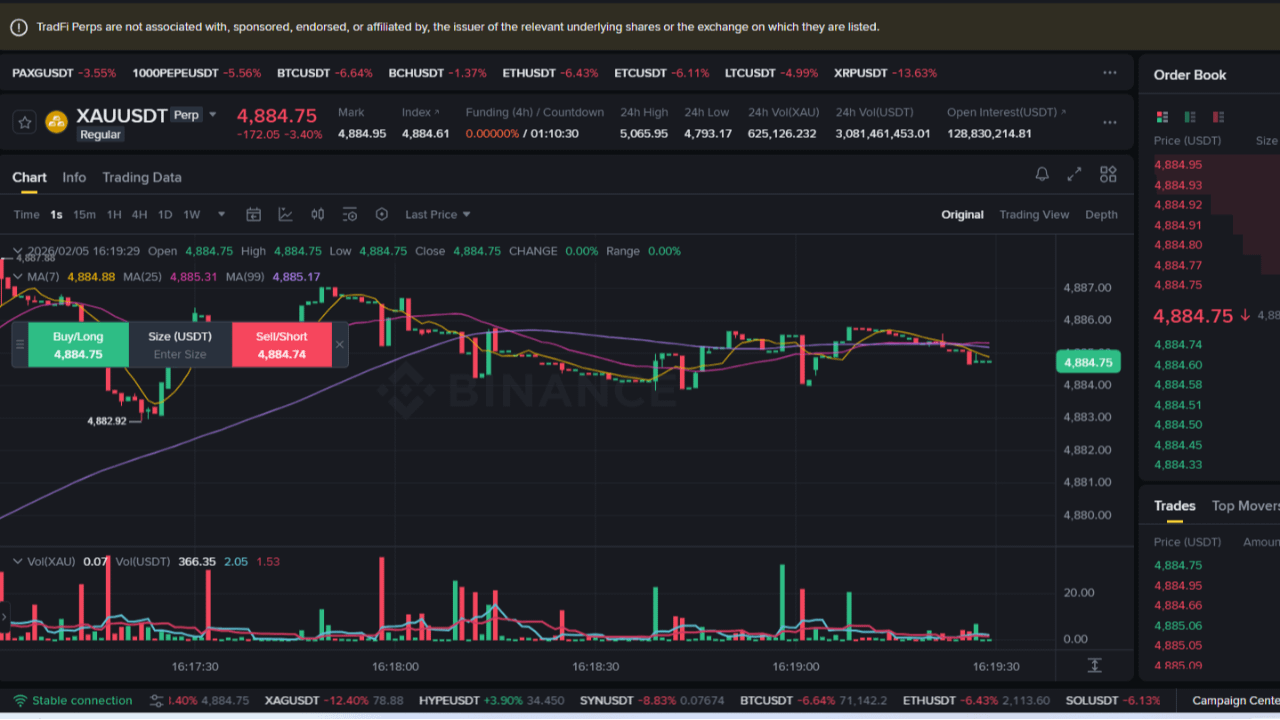The width and height of the screenshot is (1280, 720).
Task: Switch to the Info tab
Action: pos(74,177)
